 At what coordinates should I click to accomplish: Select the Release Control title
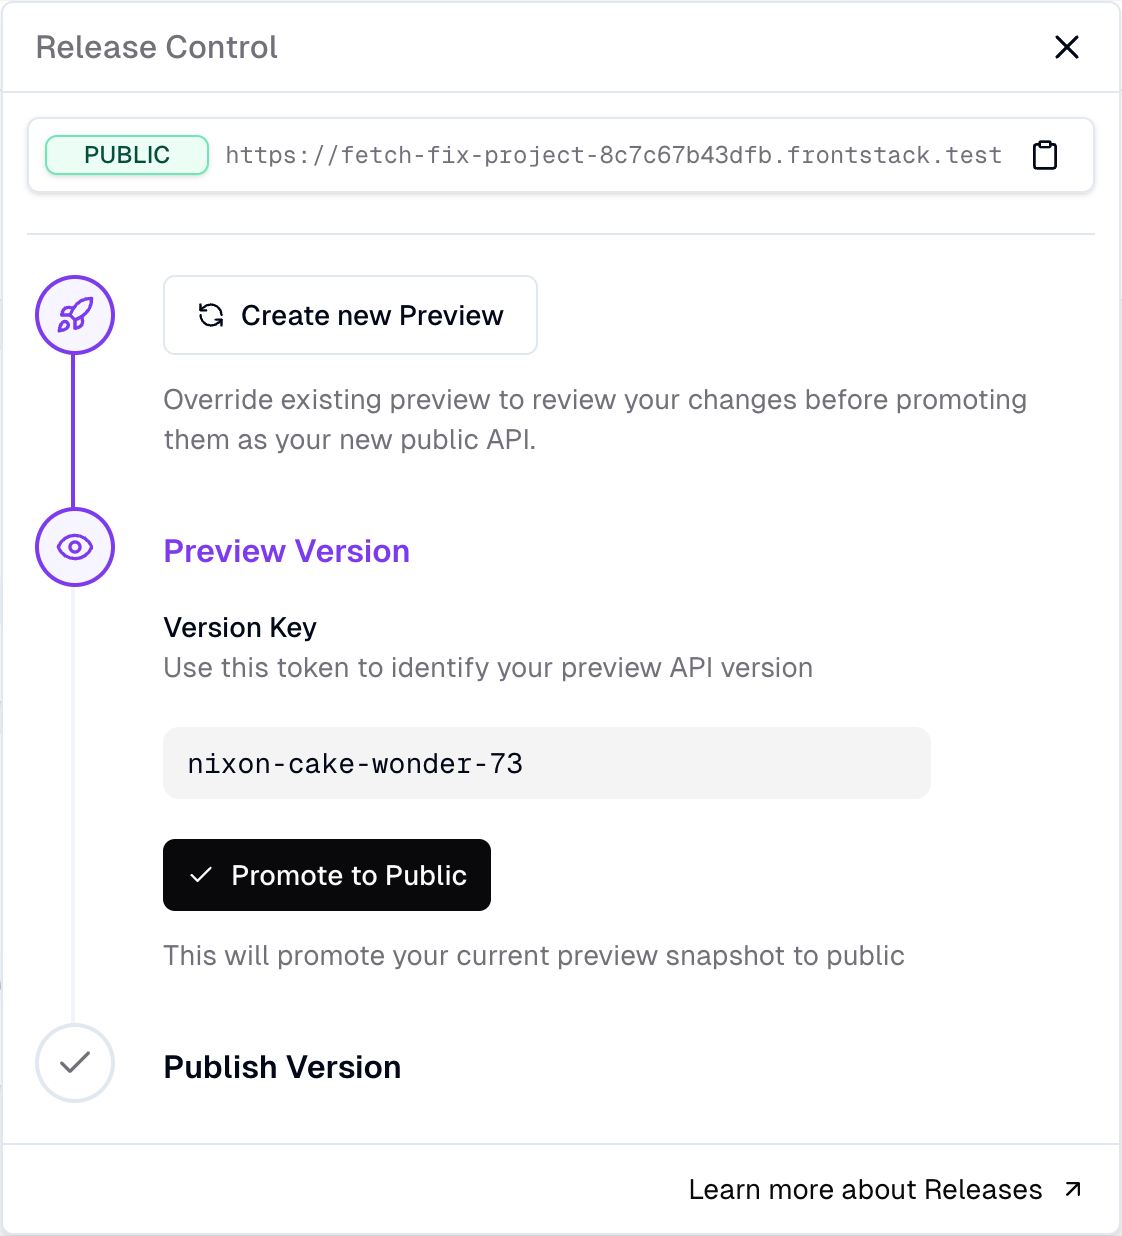click(x=156, y=46)
